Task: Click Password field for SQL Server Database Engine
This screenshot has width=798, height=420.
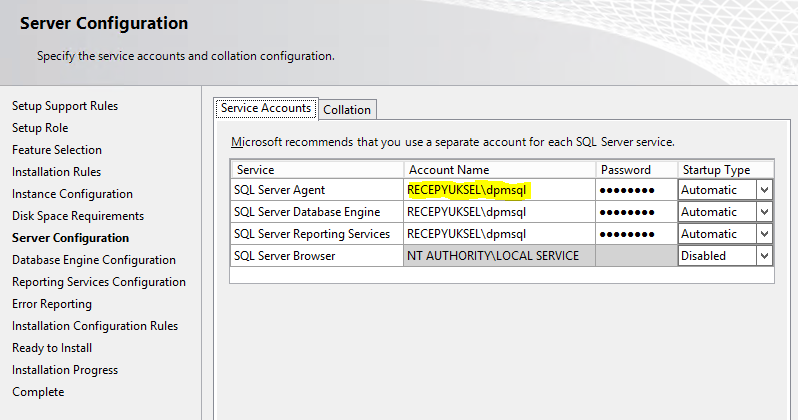Action: click(x=636, y=212)
